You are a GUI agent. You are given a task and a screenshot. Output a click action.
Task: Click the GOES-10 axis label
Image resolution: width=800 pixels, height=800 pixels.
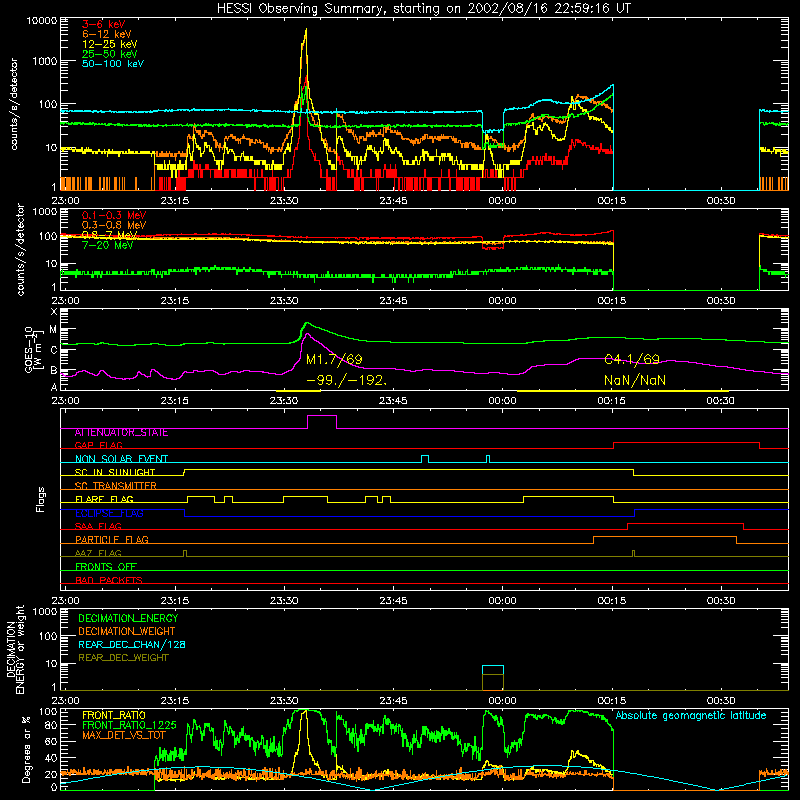(x=32, y=349)
